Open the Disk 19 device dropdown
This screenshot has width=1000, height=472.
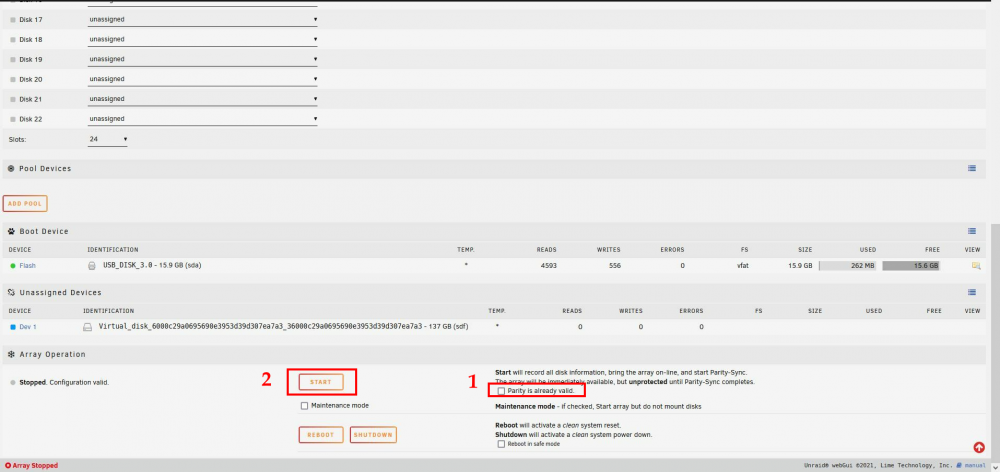point(203,59)
